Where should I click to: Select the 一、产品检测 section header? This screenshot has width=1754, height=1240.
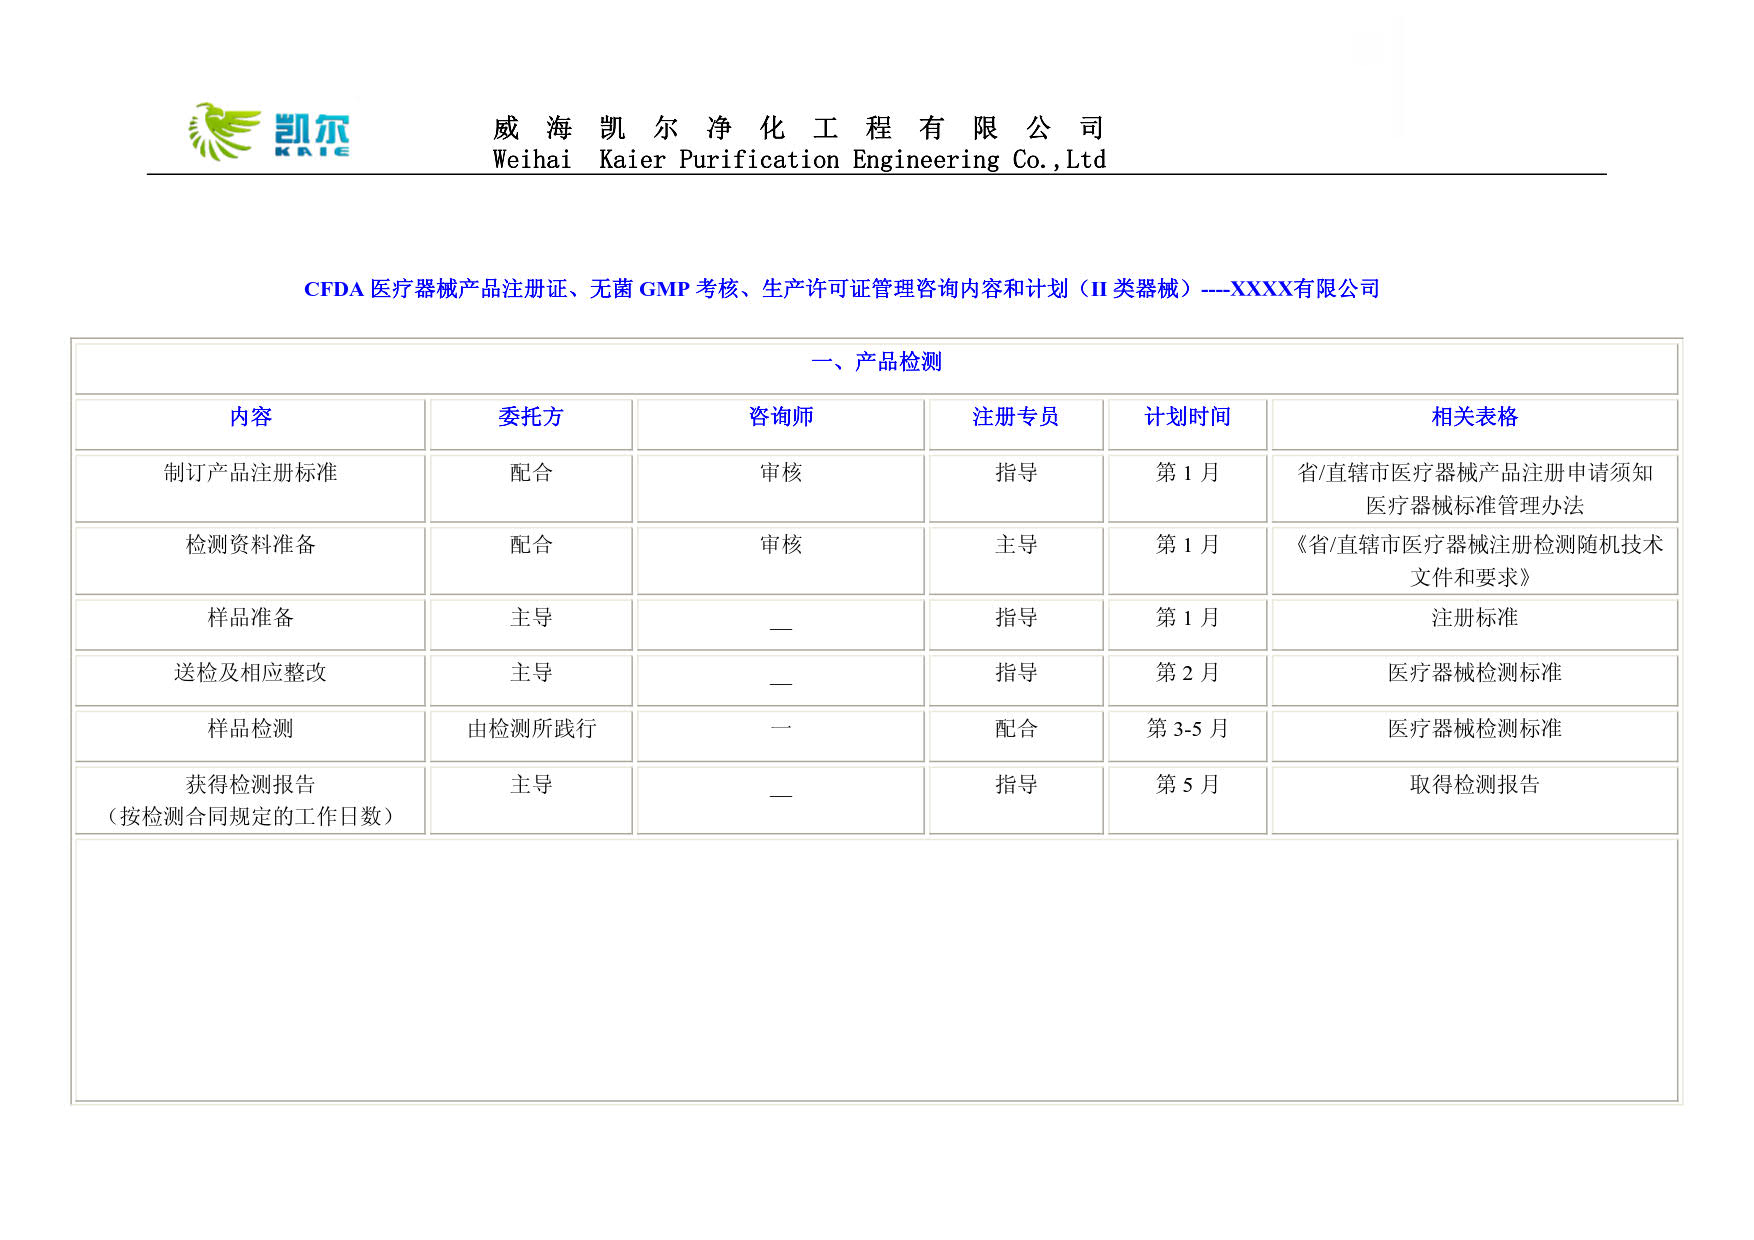point(876,362)
